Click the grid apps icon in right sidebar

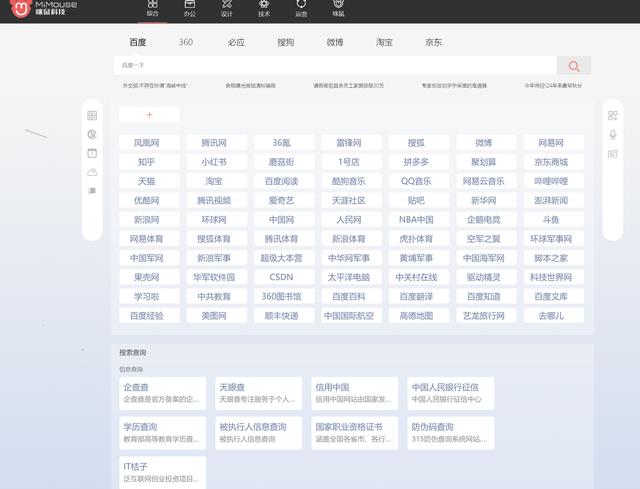(x=613, y=116)
